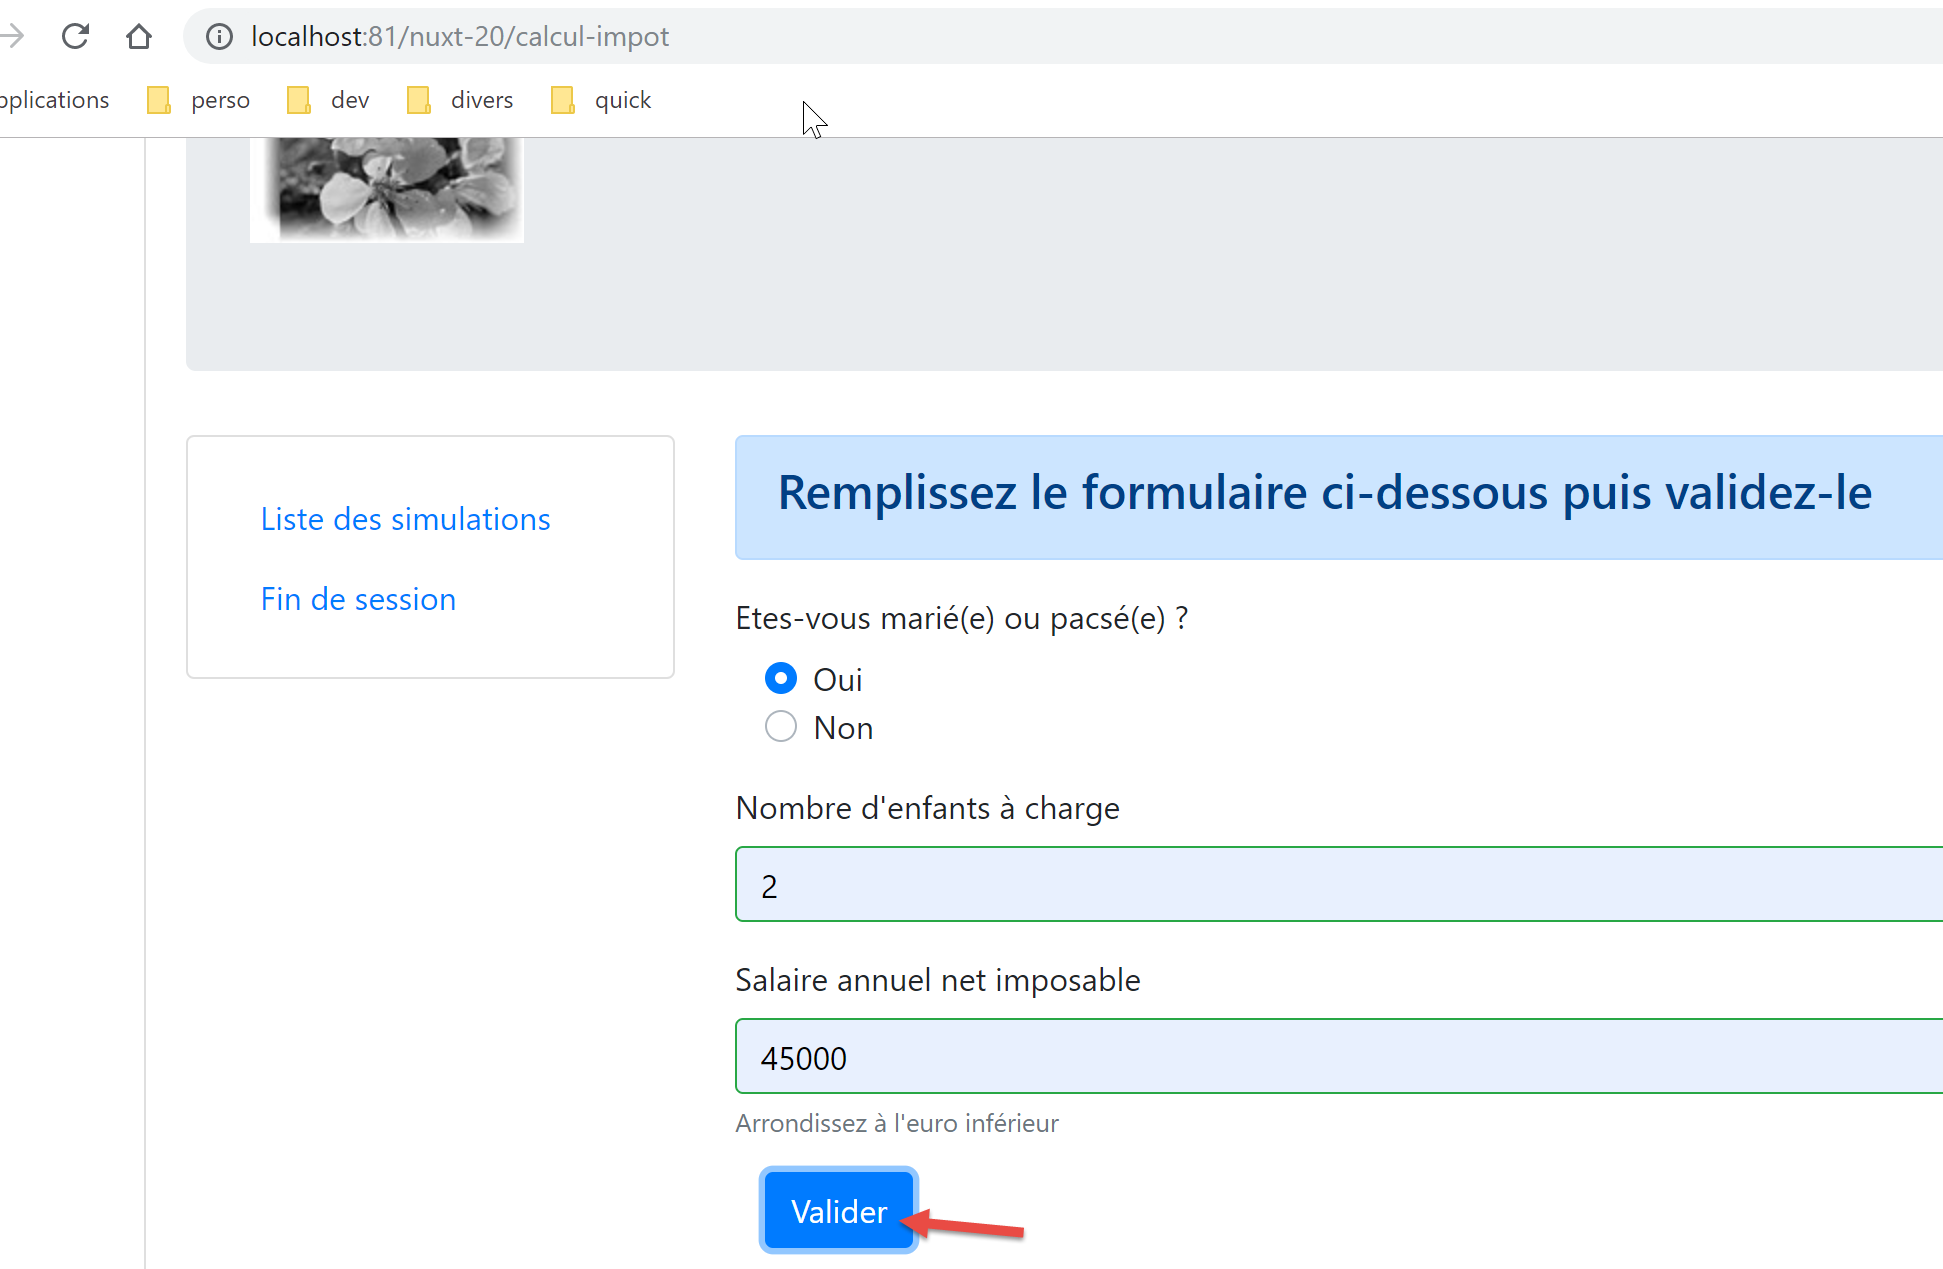Click the Nombre d'enfants à charge field
Viewport: 1943px width, 1269px height.
click(x=1338, y=885)
